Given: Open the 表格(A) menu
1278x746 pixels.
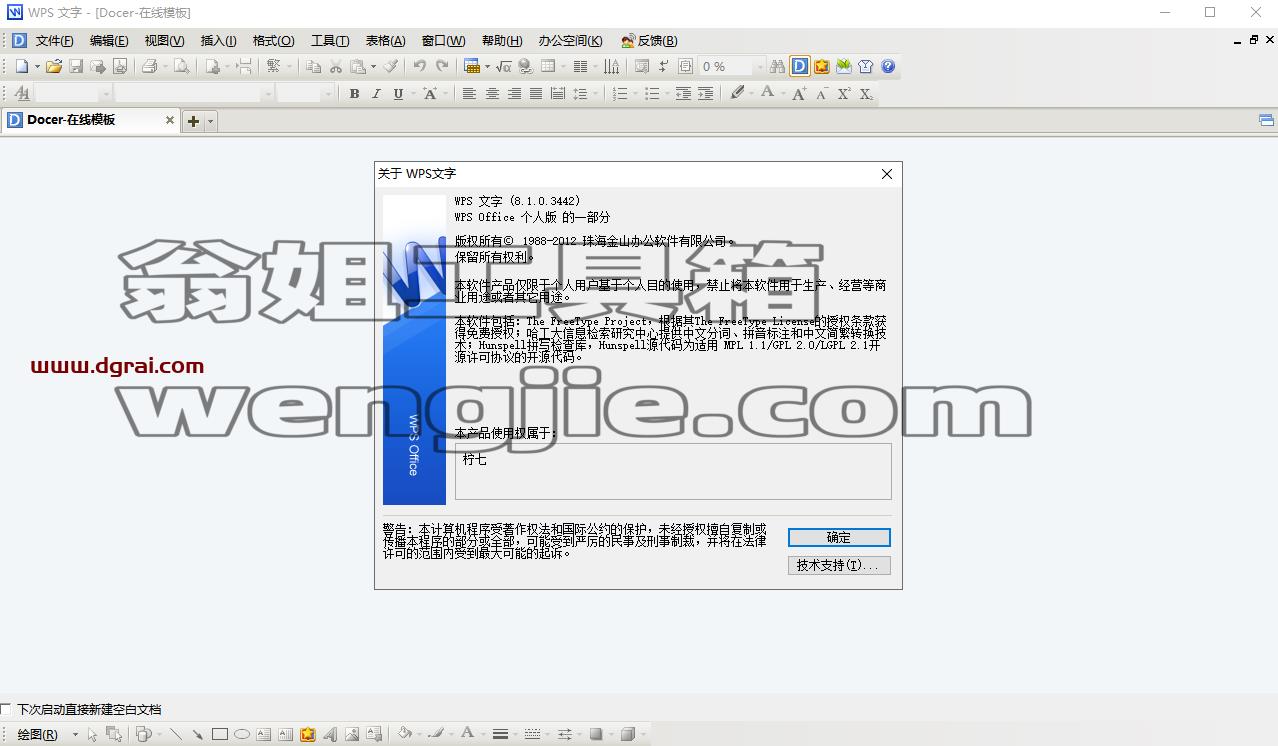Looking at the screenshot, I should coord(385,40).
